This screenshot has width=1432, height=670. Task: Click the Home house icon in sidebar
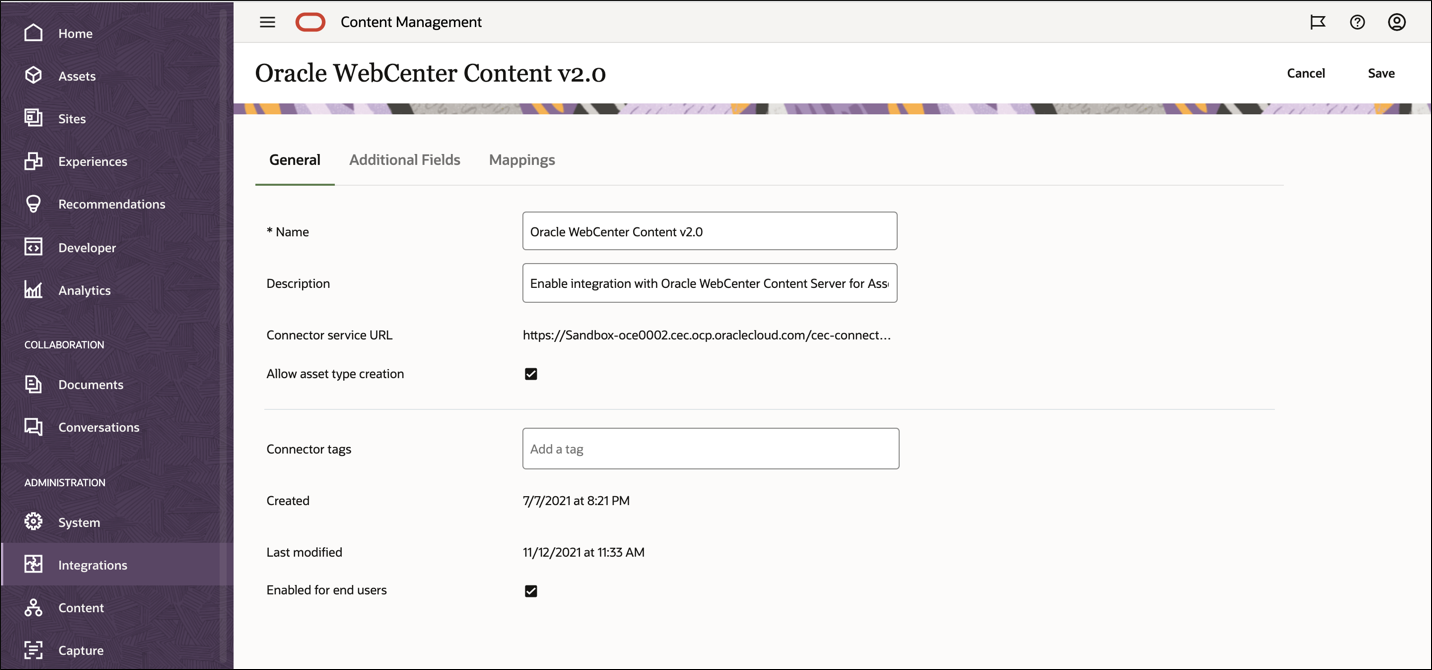pyautogui.click(x=33, y=33)
